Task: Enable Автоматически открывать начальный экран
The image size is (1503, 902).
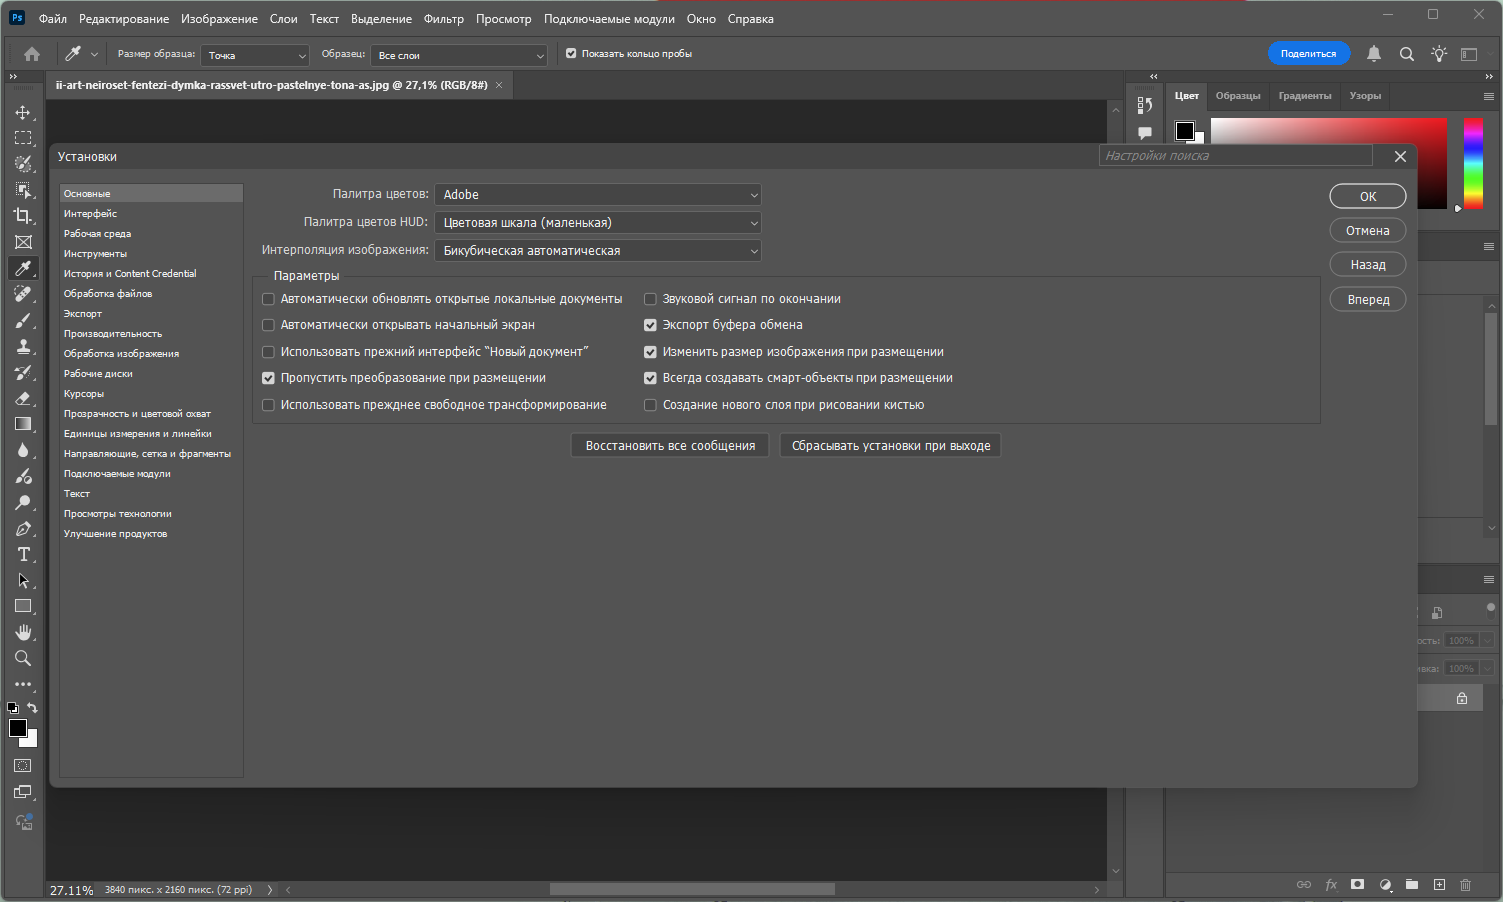Action: pyautogui.click(x=268, y=325)
